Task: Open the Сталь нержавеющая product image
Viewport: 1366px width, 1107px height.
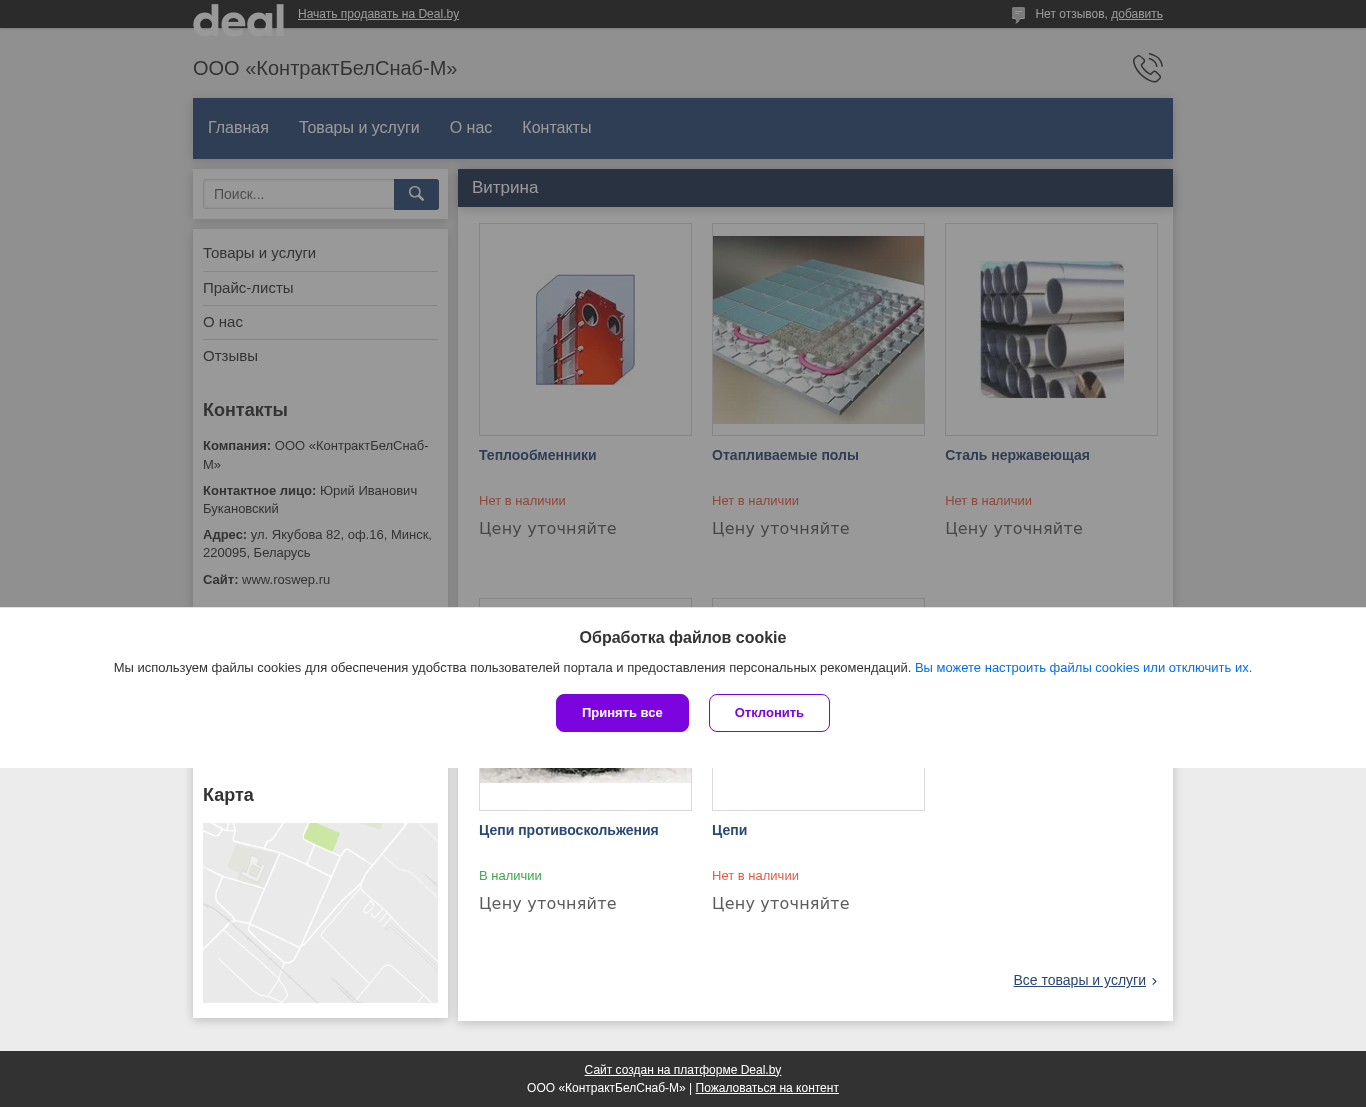Action: (x=1051, y=329)
